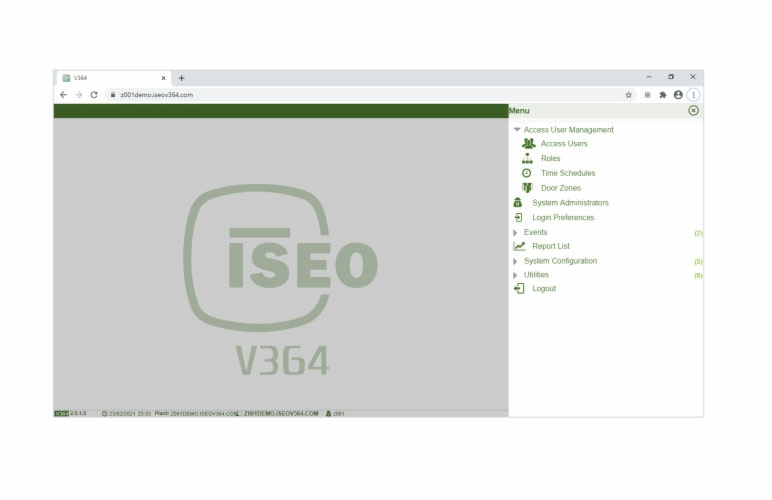Expand the Utilities section arrow
Screen dimensions: 772x500
coord(515,275)
